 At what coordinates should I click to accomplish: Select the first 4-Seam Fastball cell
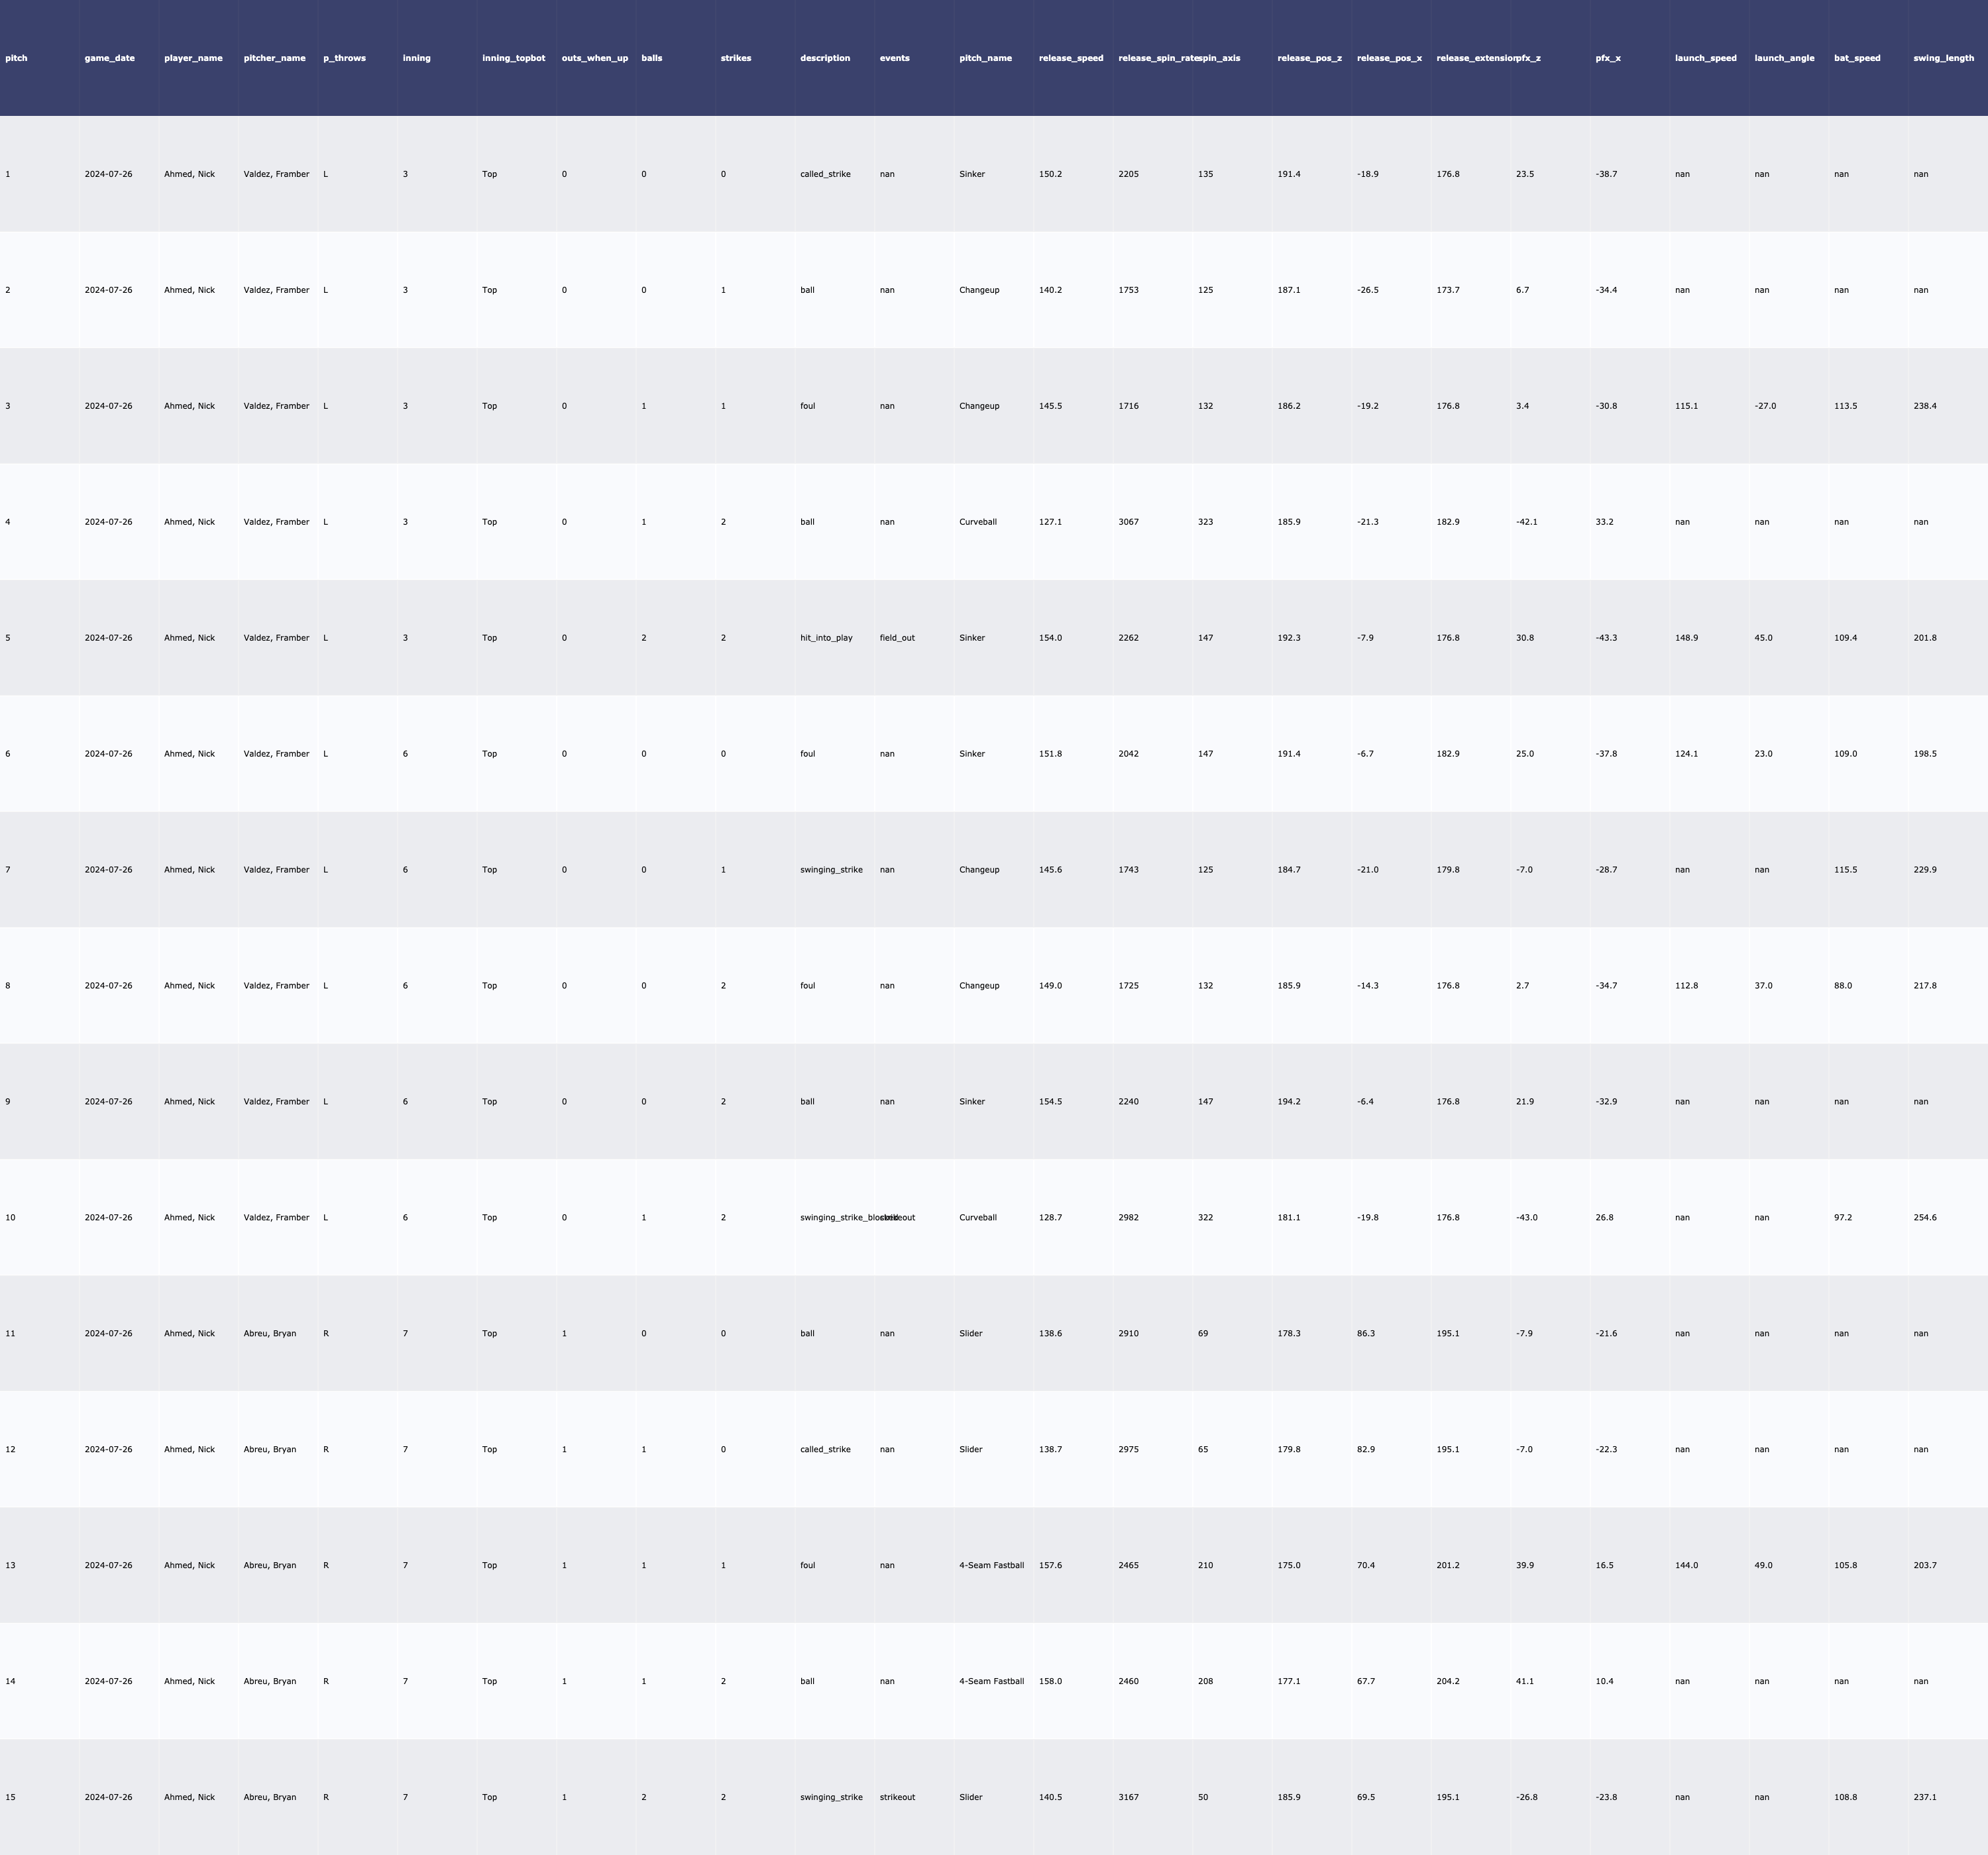pos(991,1565)
